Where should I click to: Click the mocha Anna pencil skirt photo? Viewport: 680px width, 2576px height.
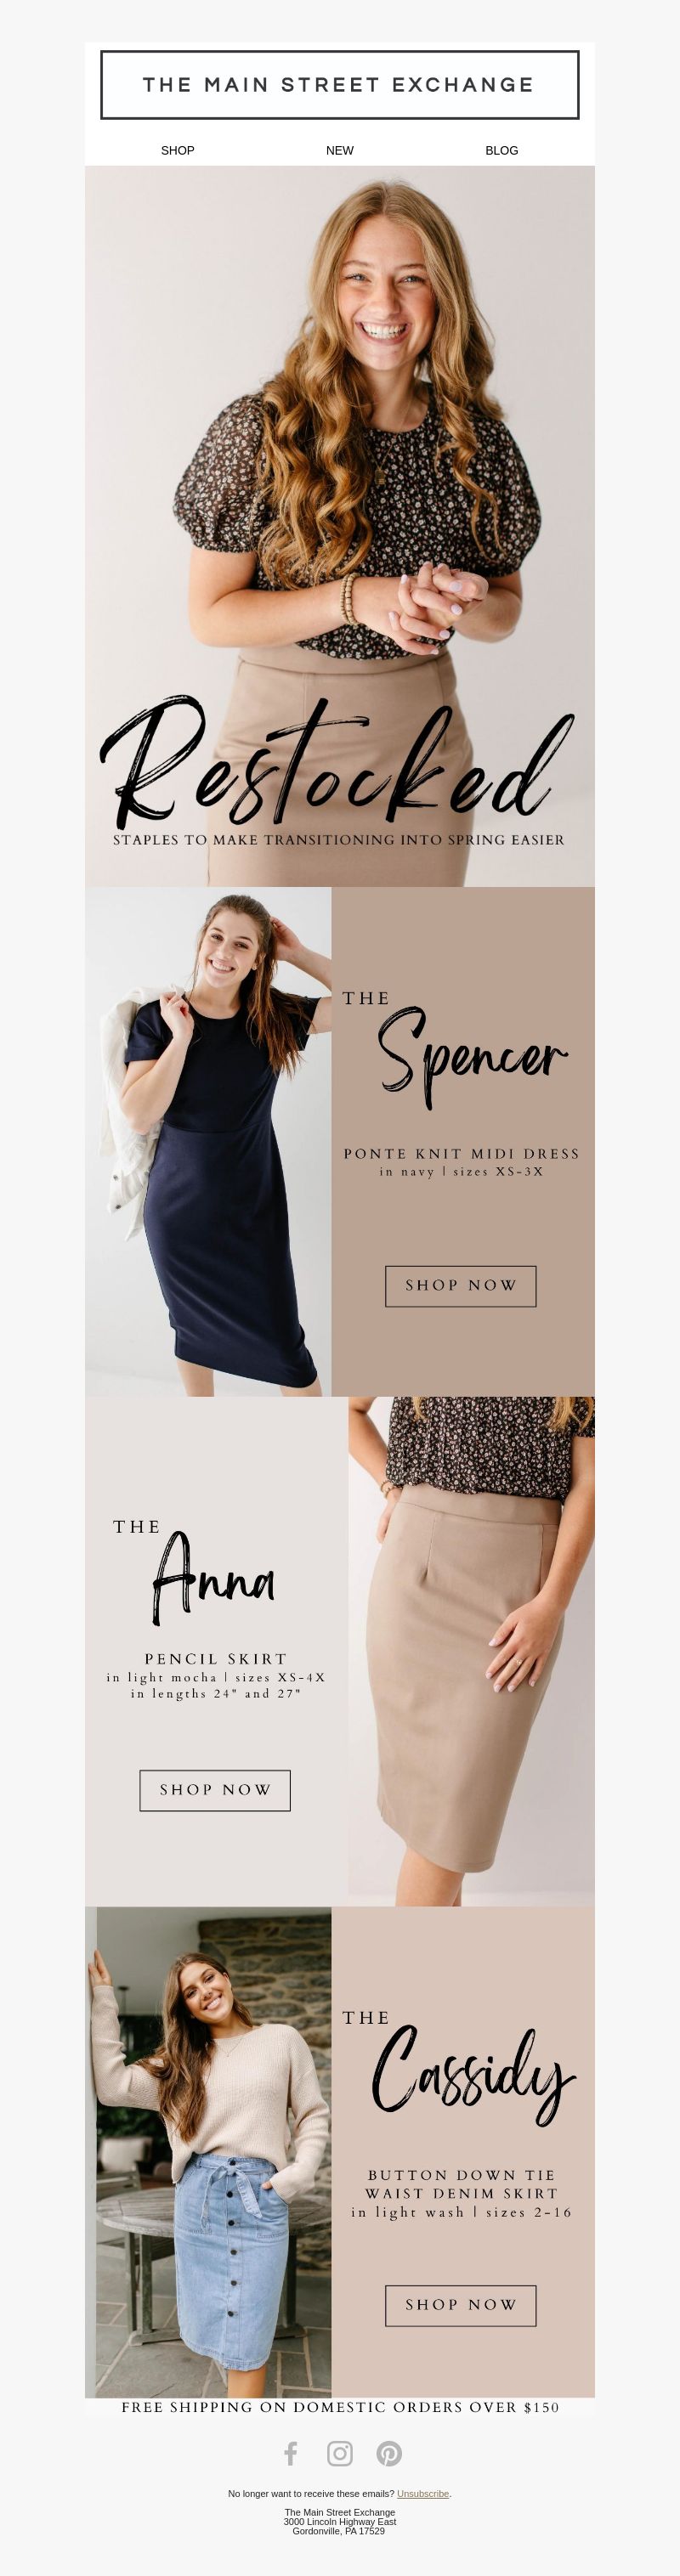pos(471,1651)
